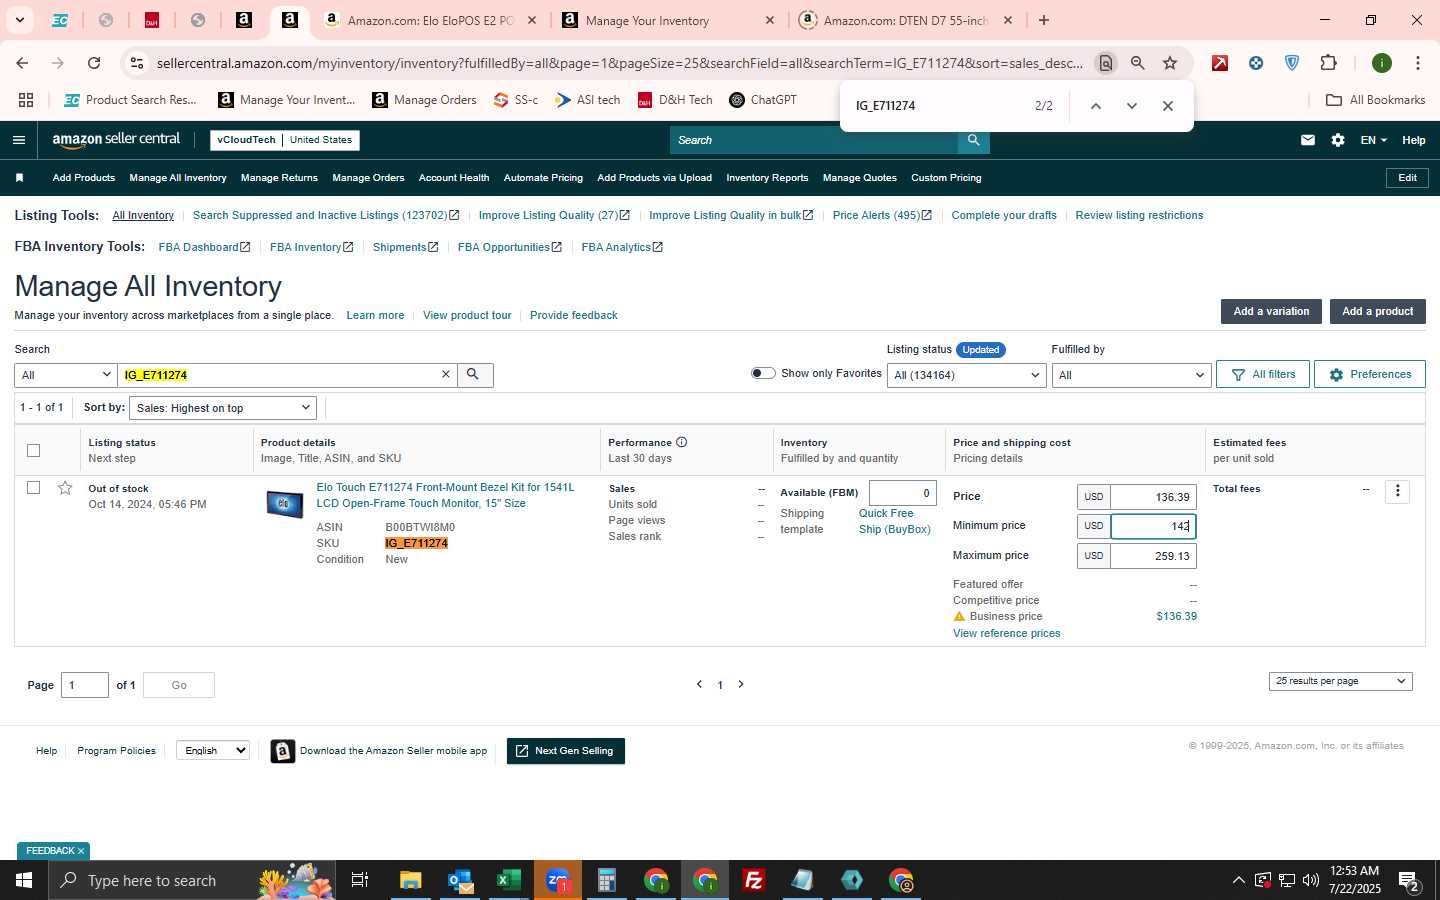Open the Seller Central hamburger menu
1440x900 pixels.
pyautogui.click(x=18, y=140)
